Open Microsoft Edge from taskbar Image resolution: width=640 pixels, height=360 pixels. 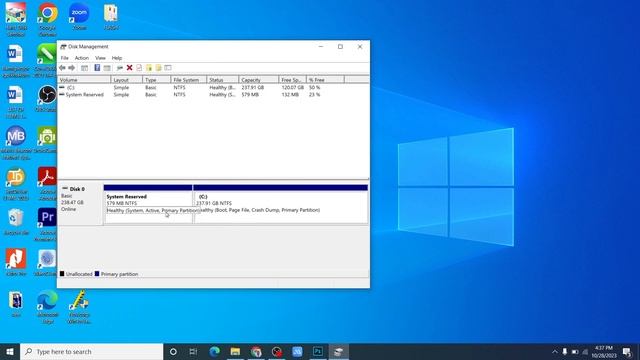tap(214, 351)
